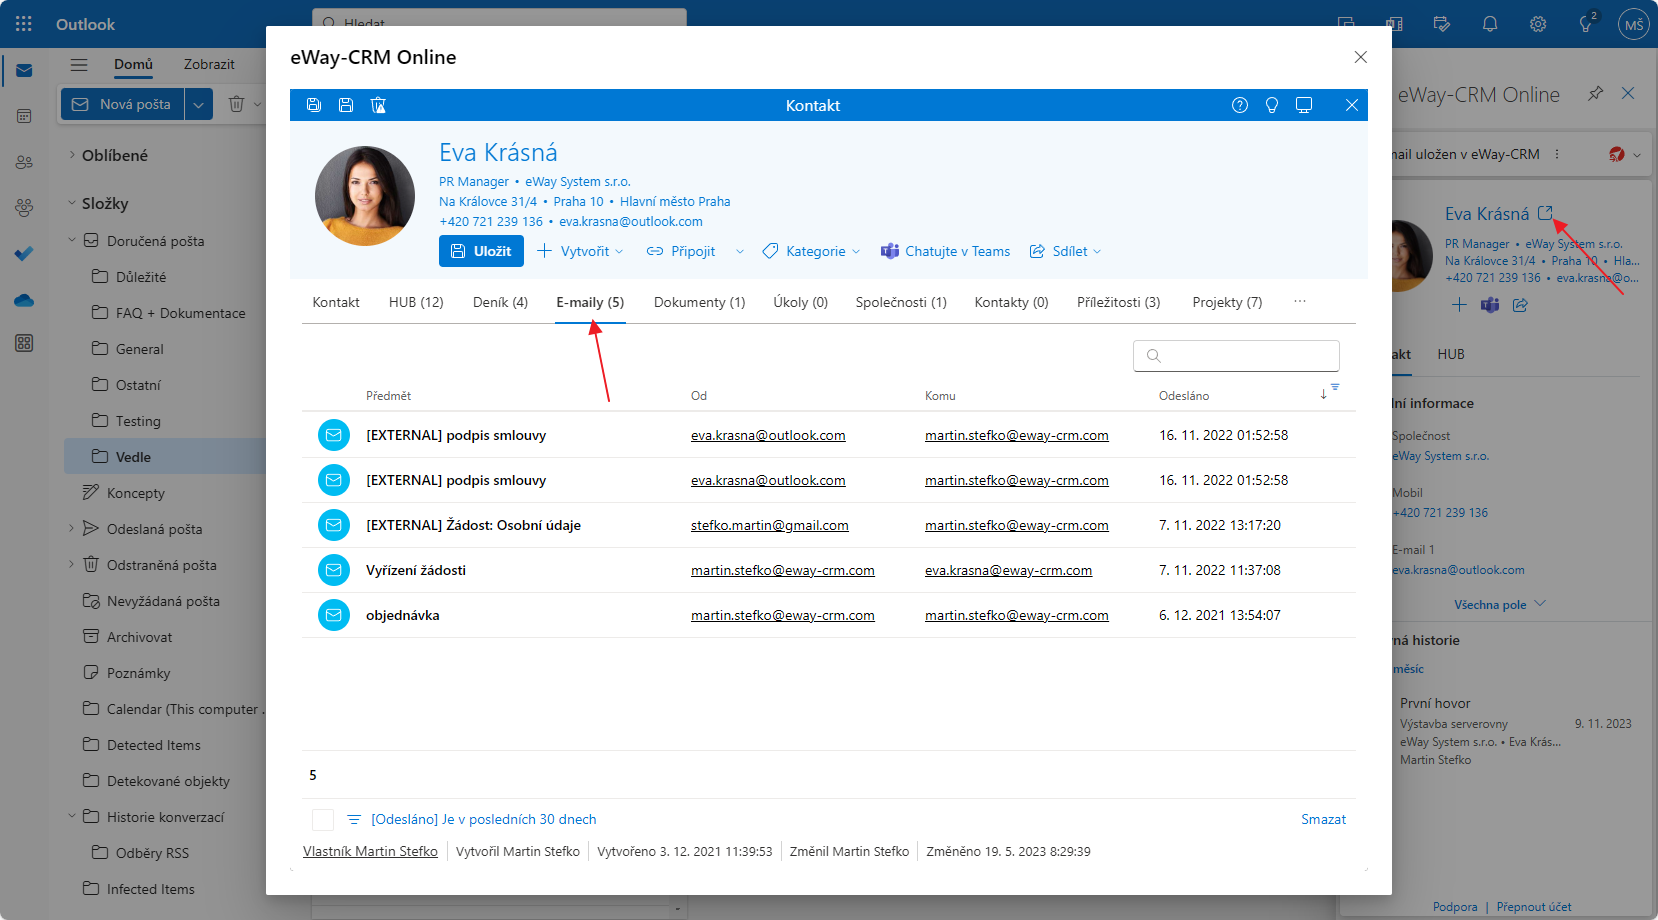
Task: Open the Outlook Hledat search box
Action: coord(499,18)
